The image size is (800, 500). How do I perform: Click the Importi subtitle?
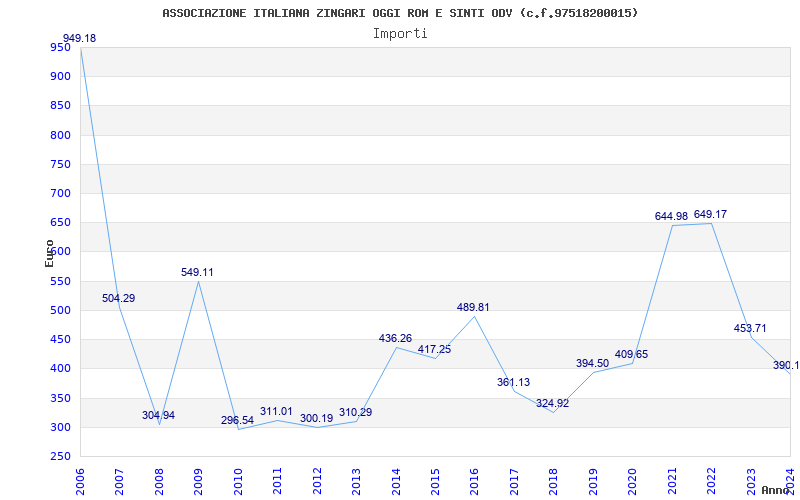pos(400,34)
